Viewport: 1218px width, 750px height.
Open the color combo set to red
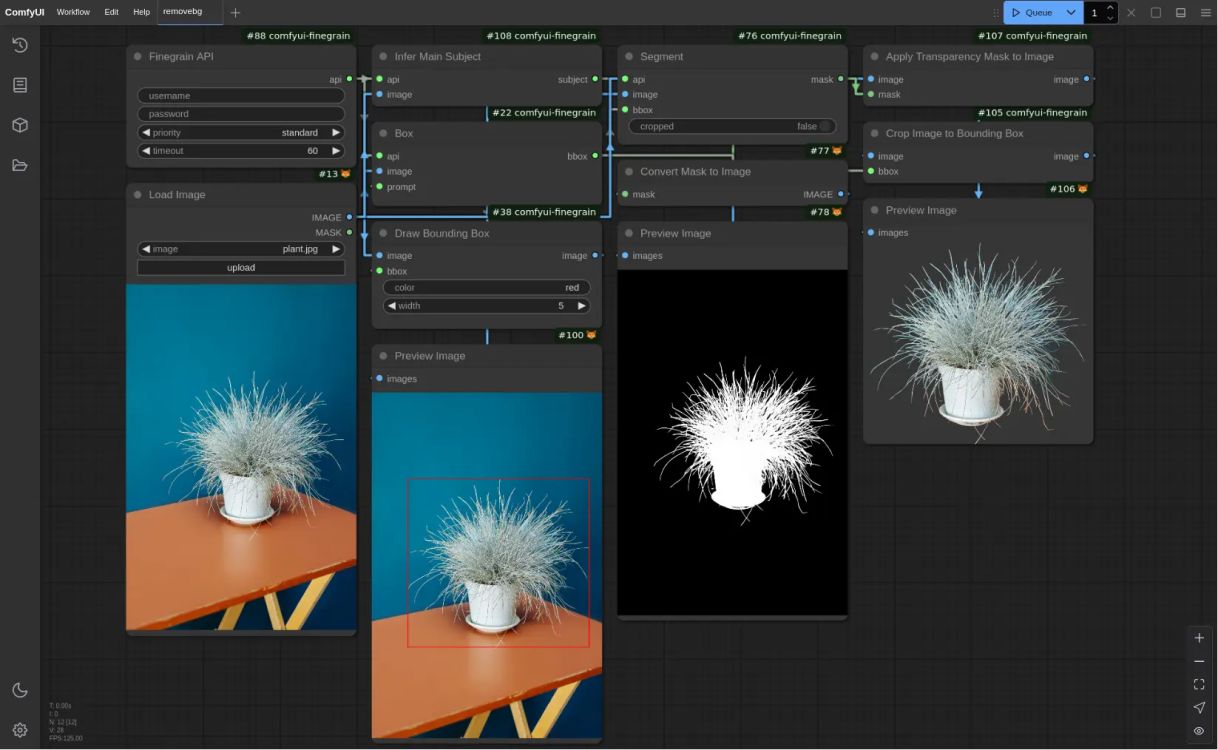(486, 288)
